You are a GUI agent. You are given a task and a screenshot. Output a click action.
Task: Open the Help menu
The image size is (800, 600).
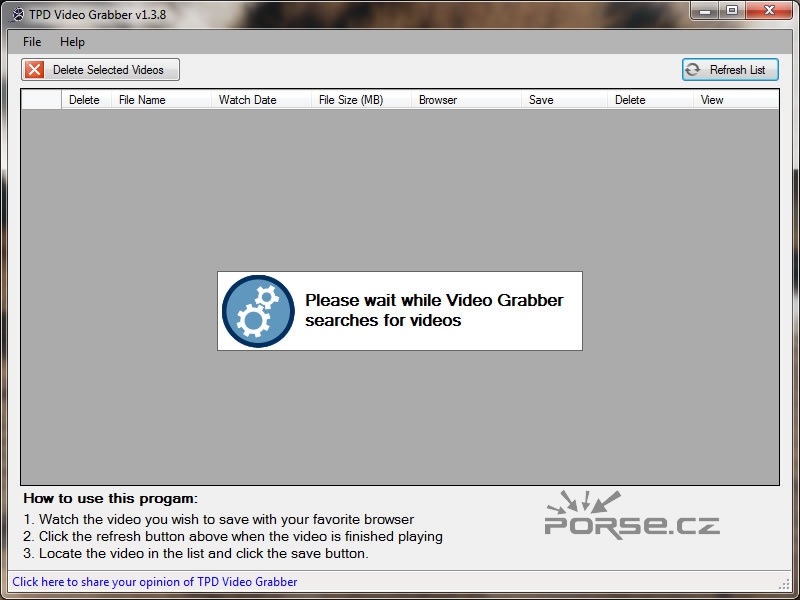click(x=72, y=42)
